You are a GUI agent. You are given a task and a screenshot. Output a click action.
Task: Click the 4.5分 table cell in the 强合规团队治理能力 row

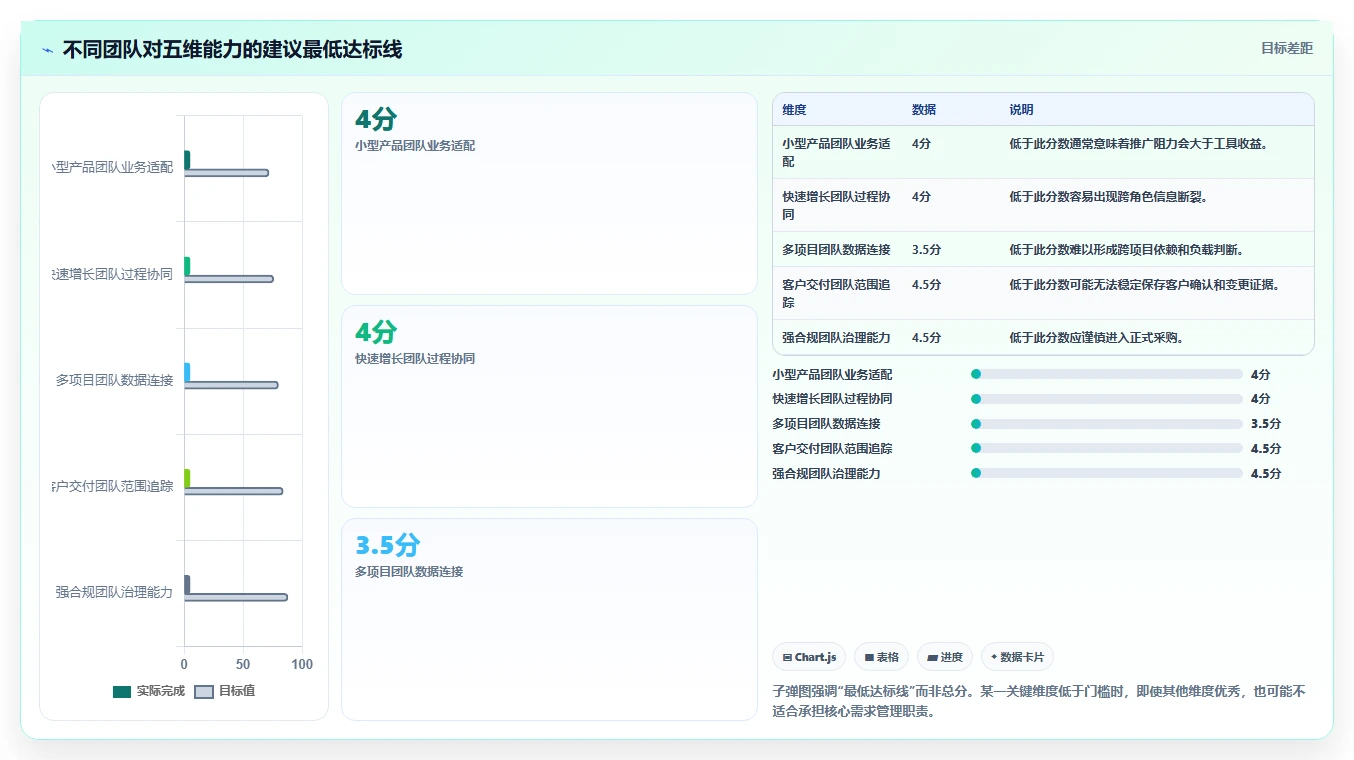click(926, 337)
